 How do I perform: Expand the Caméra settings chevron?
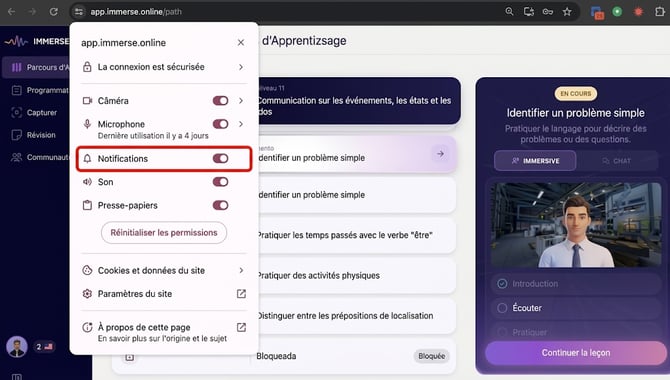241,100
